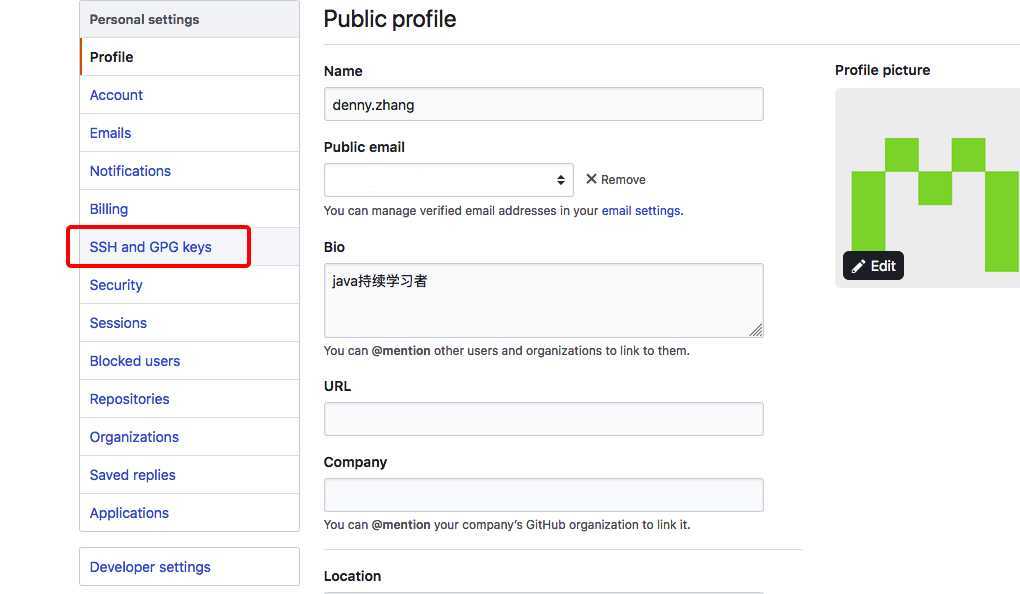The width and height of the screenshot is (1020, 594).
Task: Open Notifications in the sidebar
Action: [130, 171]
